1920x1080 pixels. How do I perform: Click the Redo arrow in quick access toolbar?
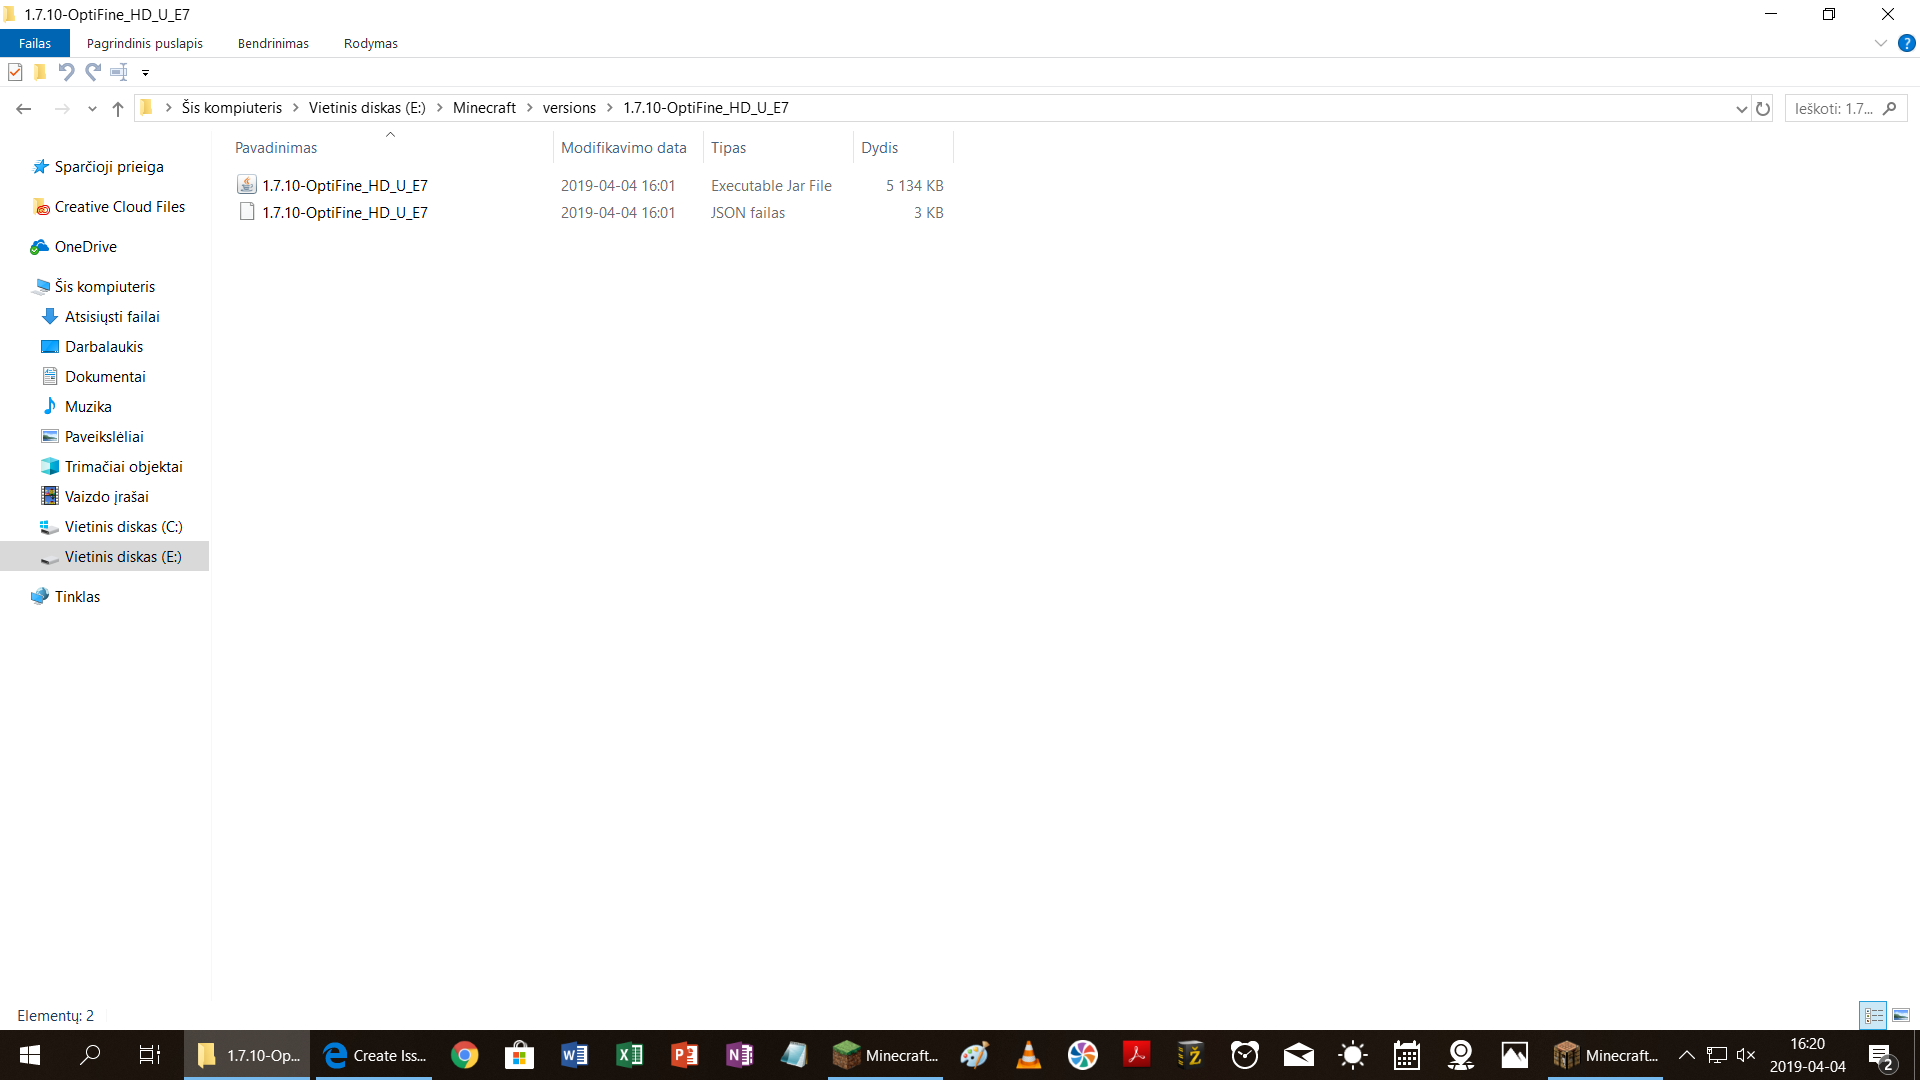(93, 72)
